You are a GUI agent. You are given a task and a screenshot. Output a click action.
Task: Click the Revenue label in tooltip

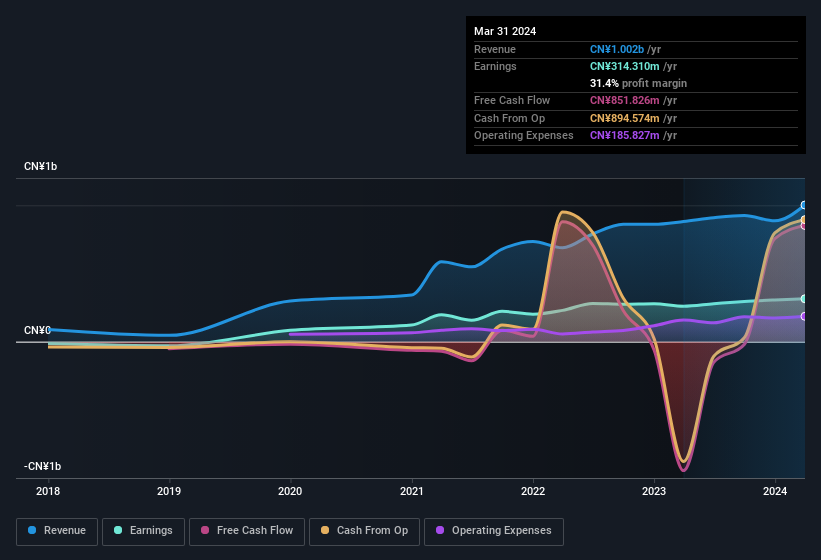[495, 49]
